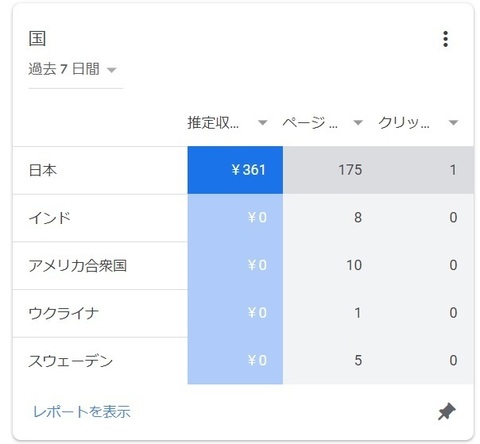The width and height of the screenshot is (480, 444).
Task: Open the レポートを表示 link
Action: [x=82, y=412]
